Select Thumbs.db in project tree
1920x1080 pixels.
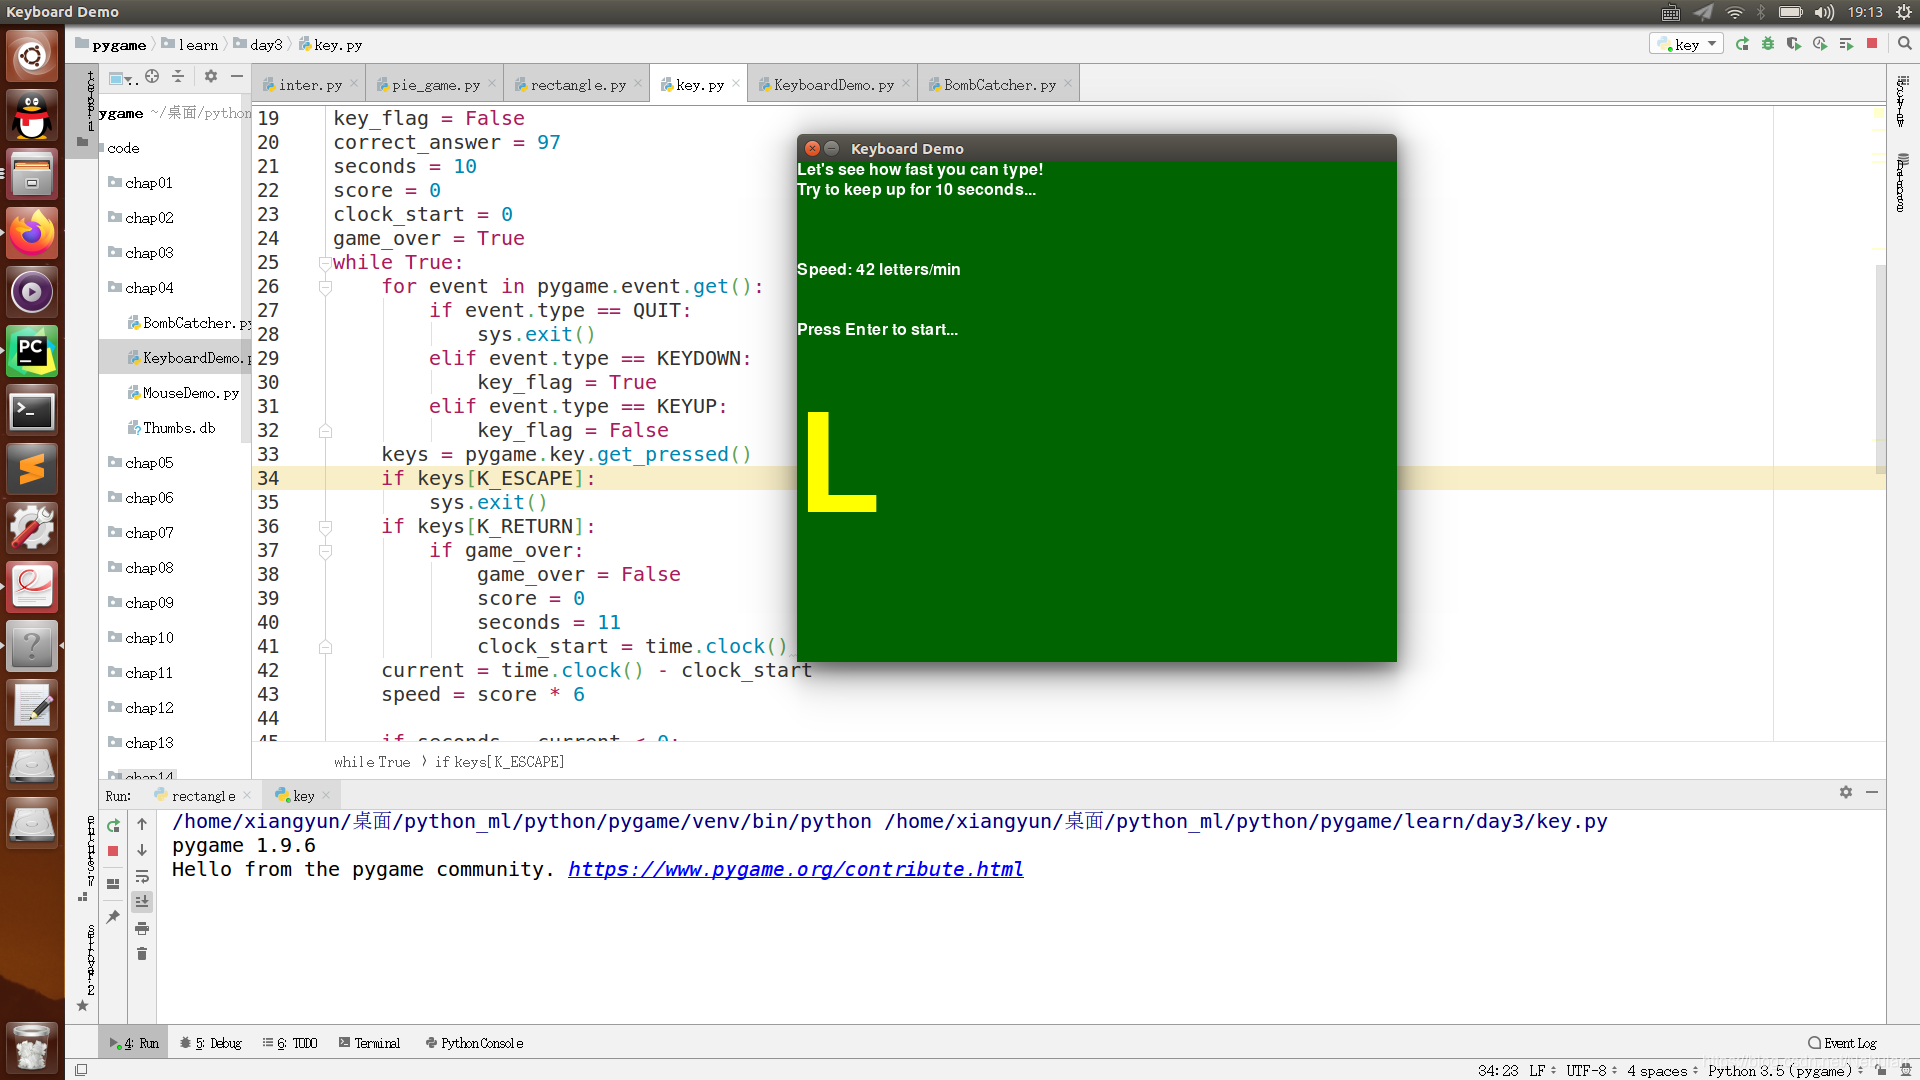172,428
